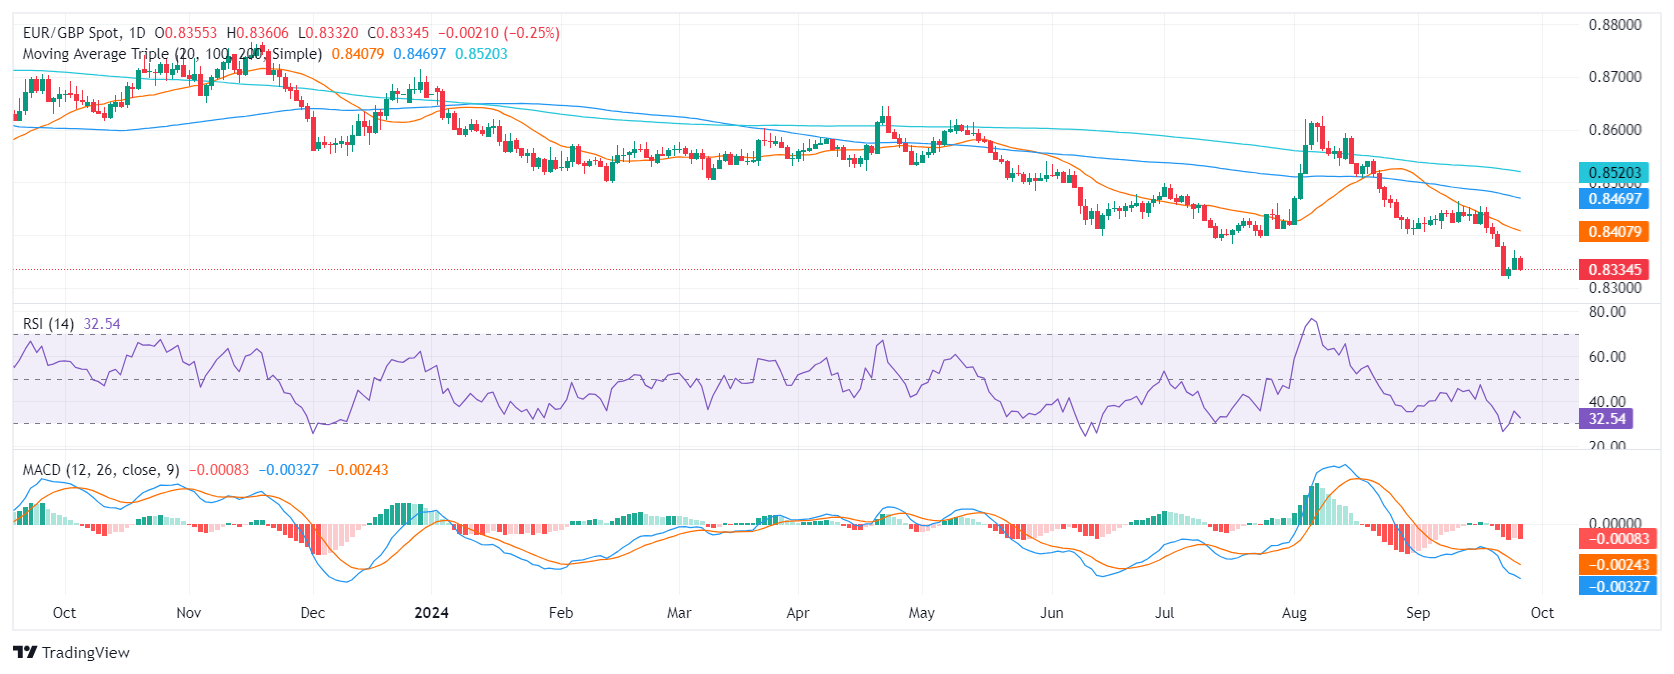Click the May label on time axis
This screenshot has width=1674, height=674.
point(922,613)
